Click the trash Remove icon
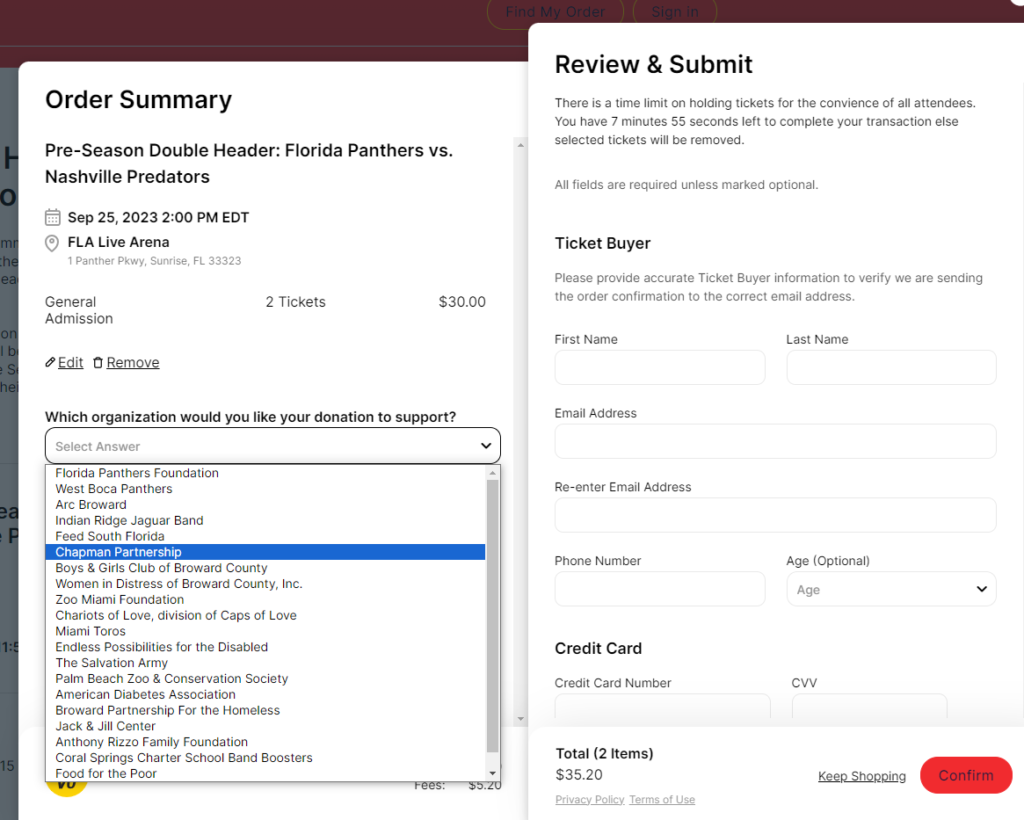 98,363
